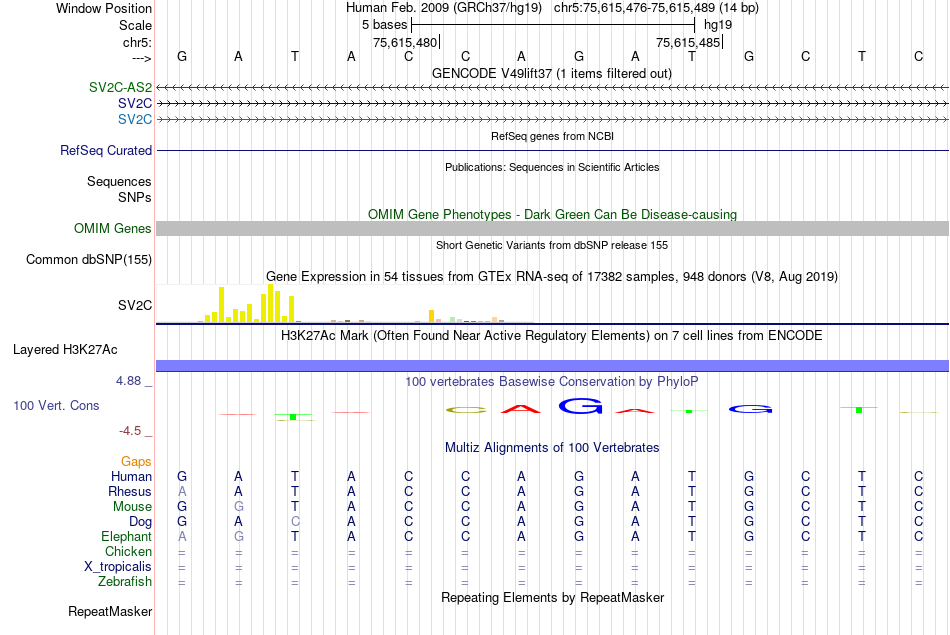Screen dimensions: 950x635
Task: Click the Dog species label
Action: [141, 522]
